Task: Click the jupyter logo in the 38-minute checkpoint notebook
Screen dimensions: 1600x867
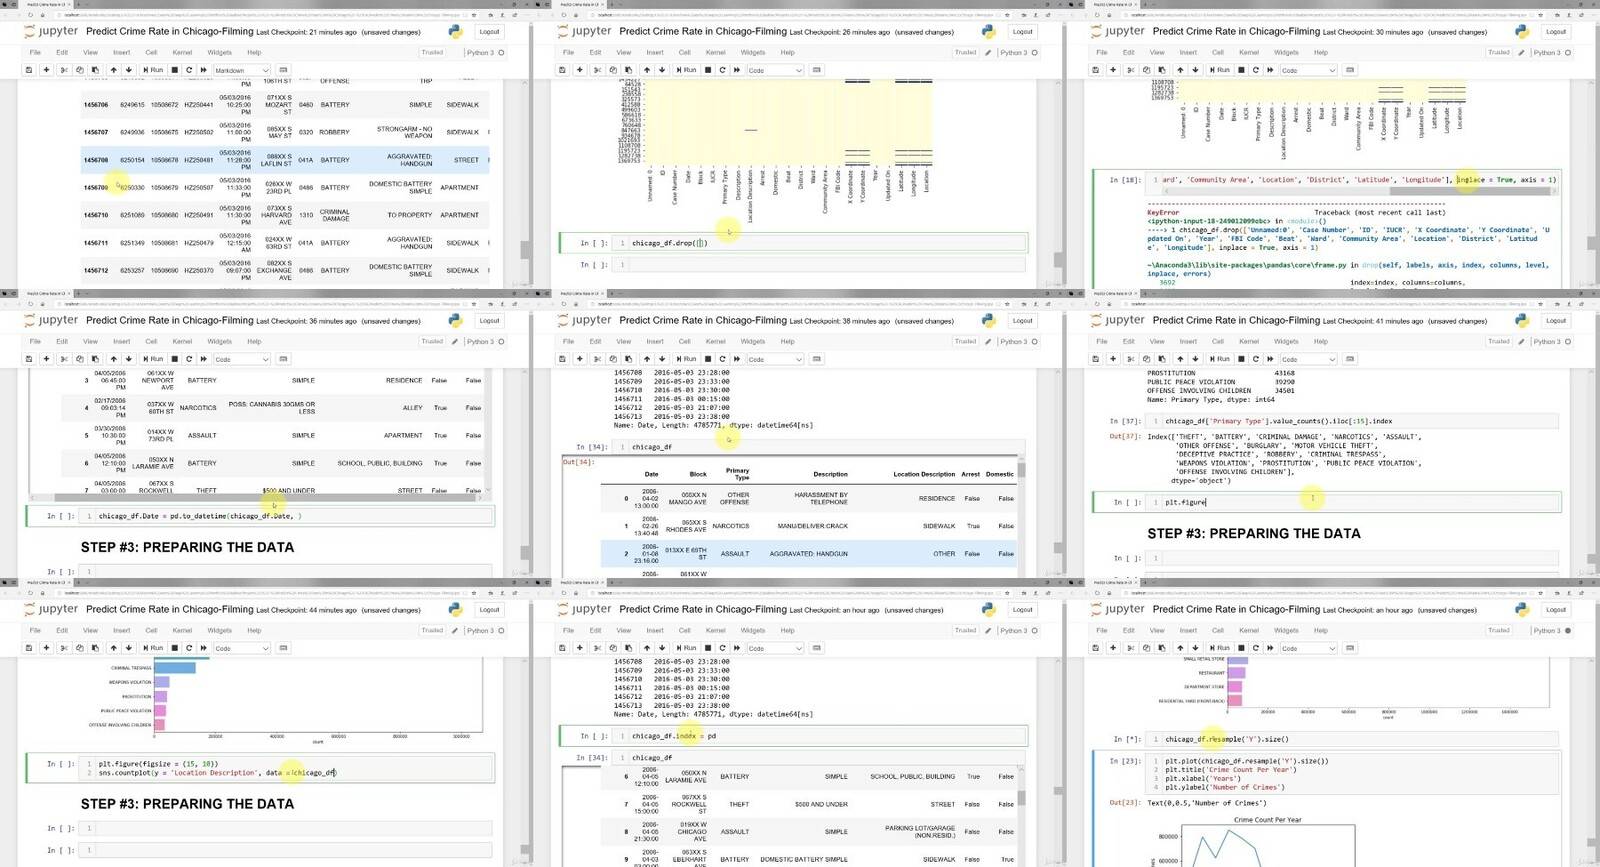Action: click(x=585, y=320)
